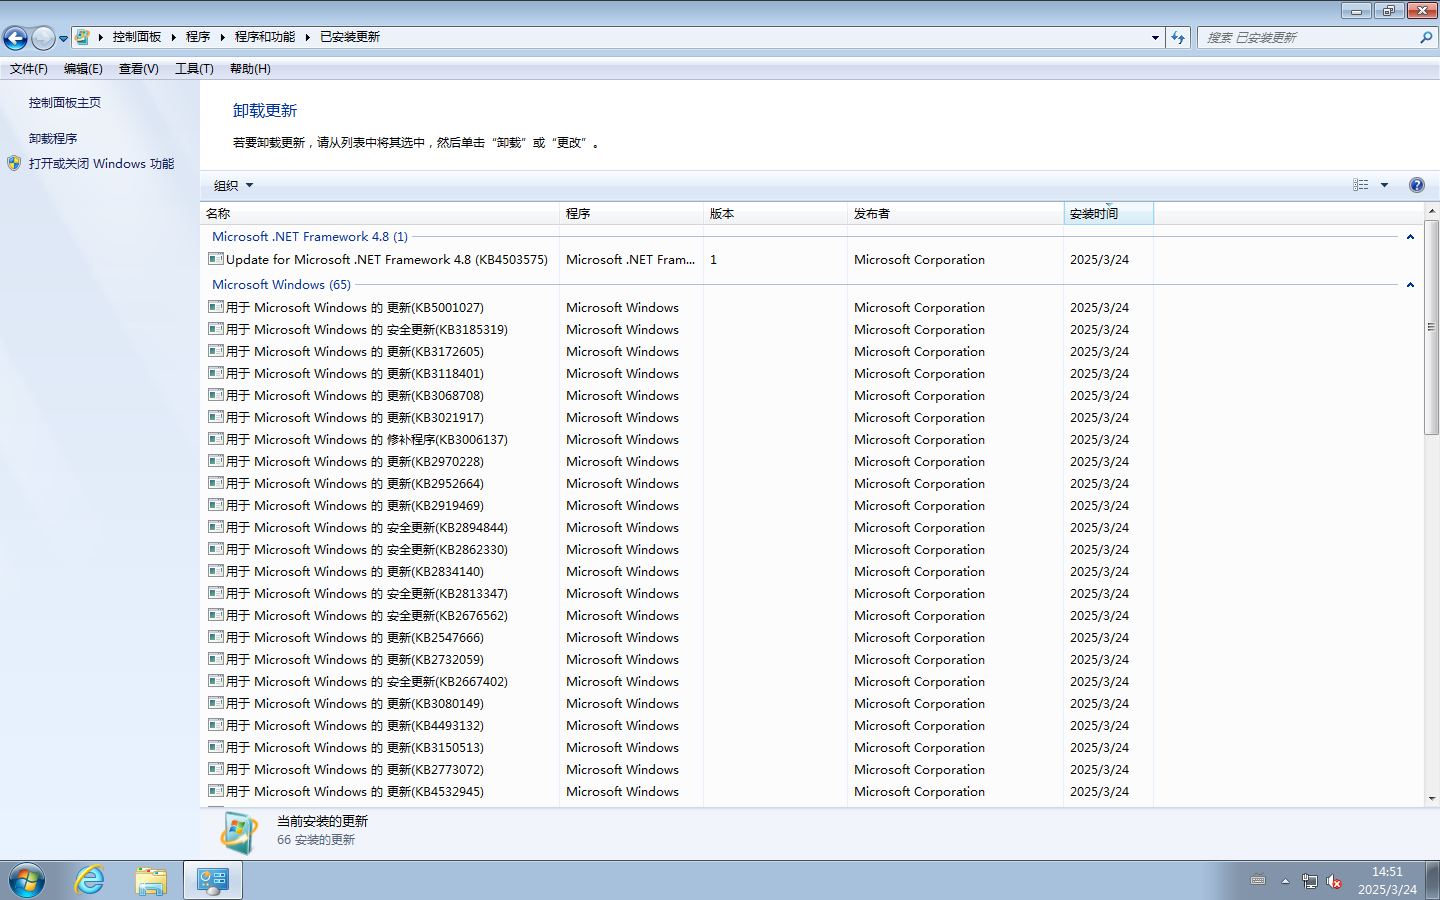Click the change view icon in toolbar
Screen dimensions: 1440x900
[x=1361, y=185]
